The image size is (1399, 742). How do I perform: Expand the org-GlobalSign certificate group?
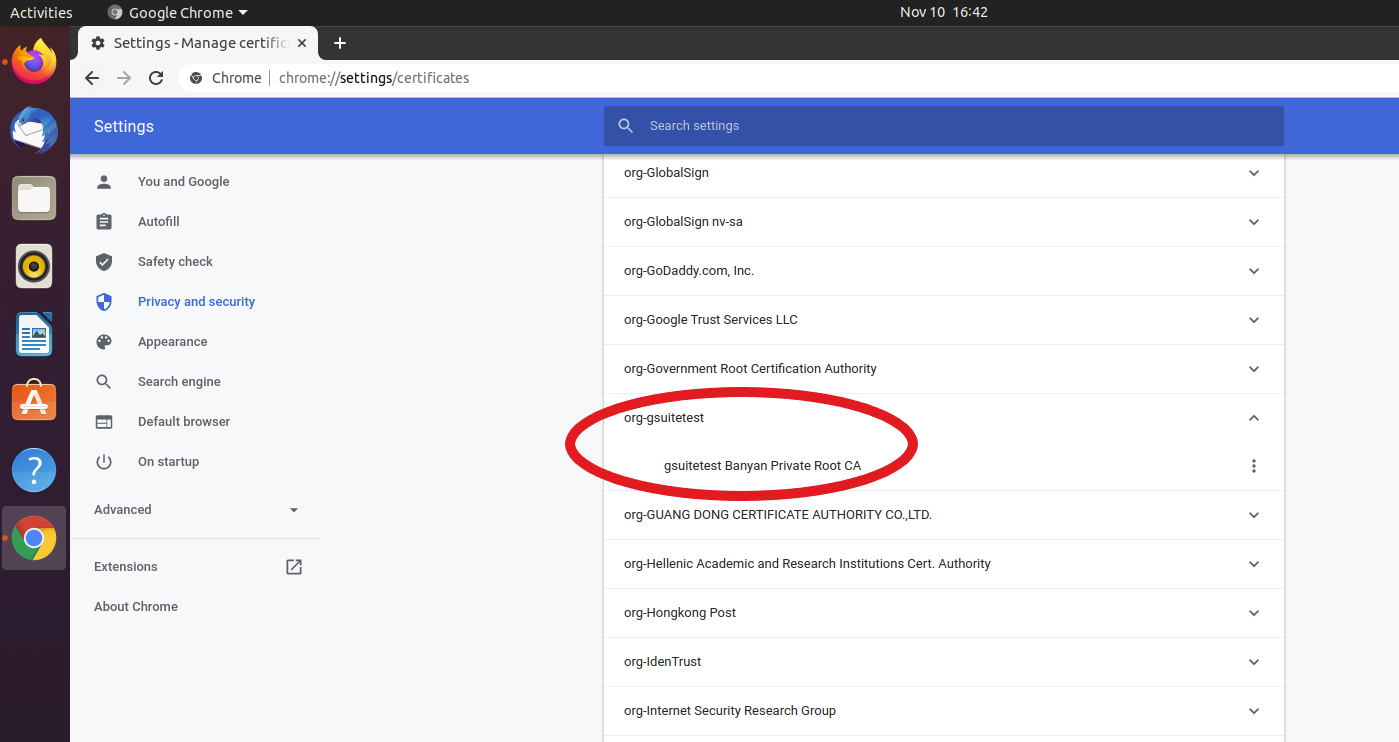click(1254, 173)
